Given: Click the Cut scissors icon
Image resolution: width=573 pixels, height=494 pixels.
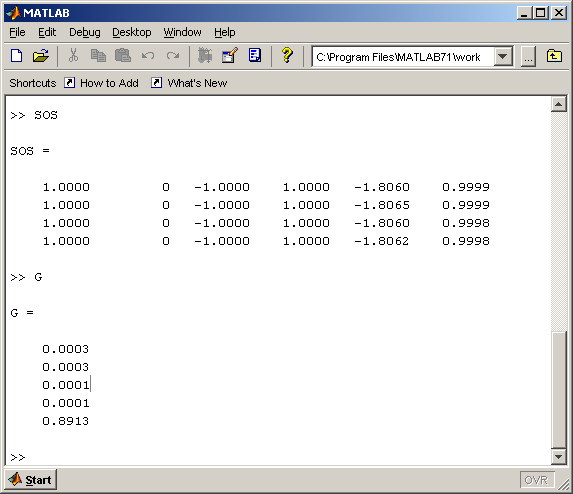Looking at the screenshot, I should [73, 56].
